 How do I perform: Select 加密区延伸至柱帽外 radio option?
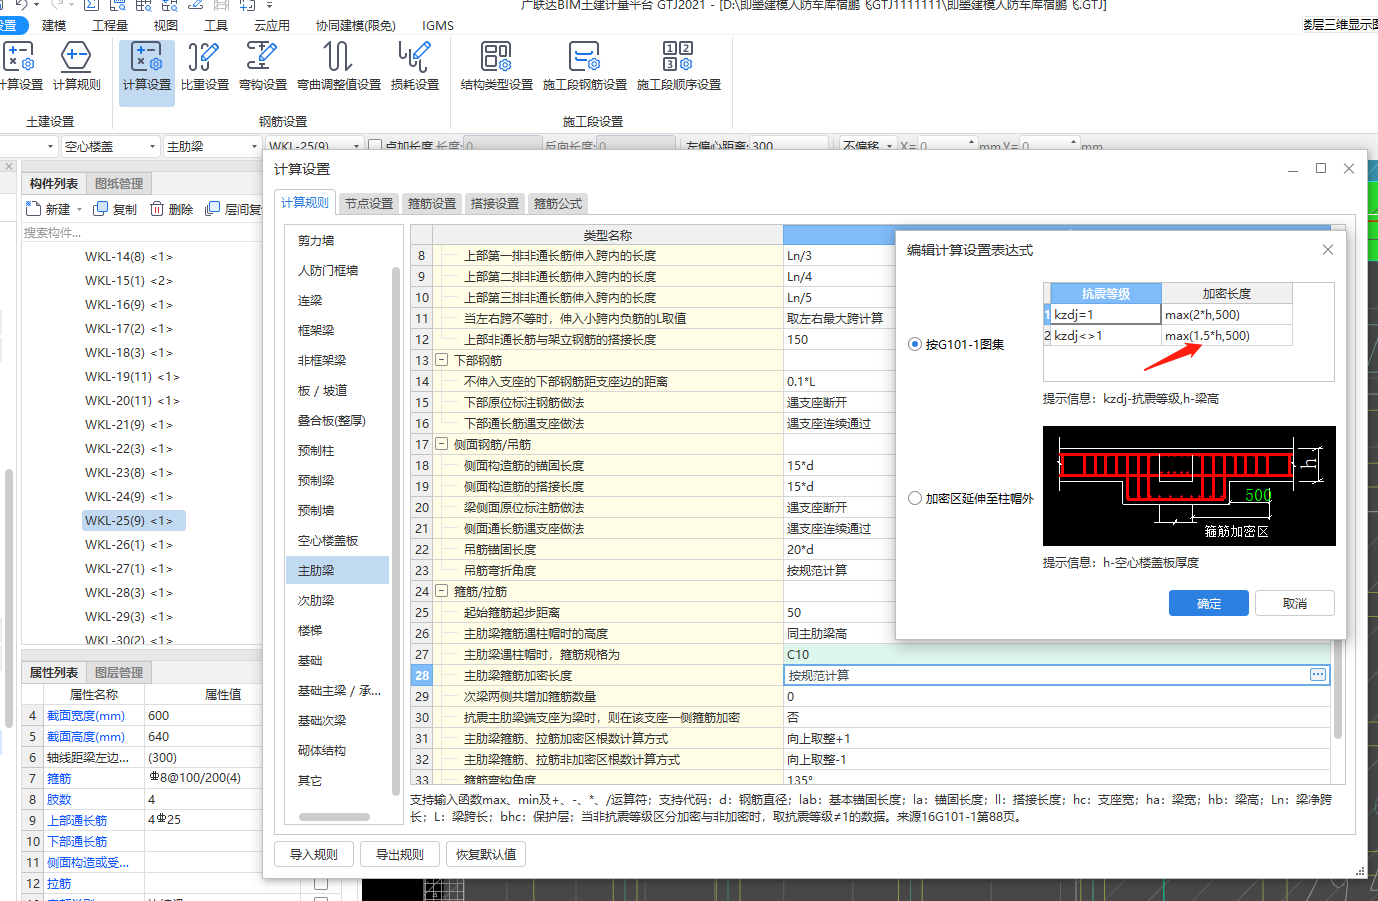click(x=914, y=498)
